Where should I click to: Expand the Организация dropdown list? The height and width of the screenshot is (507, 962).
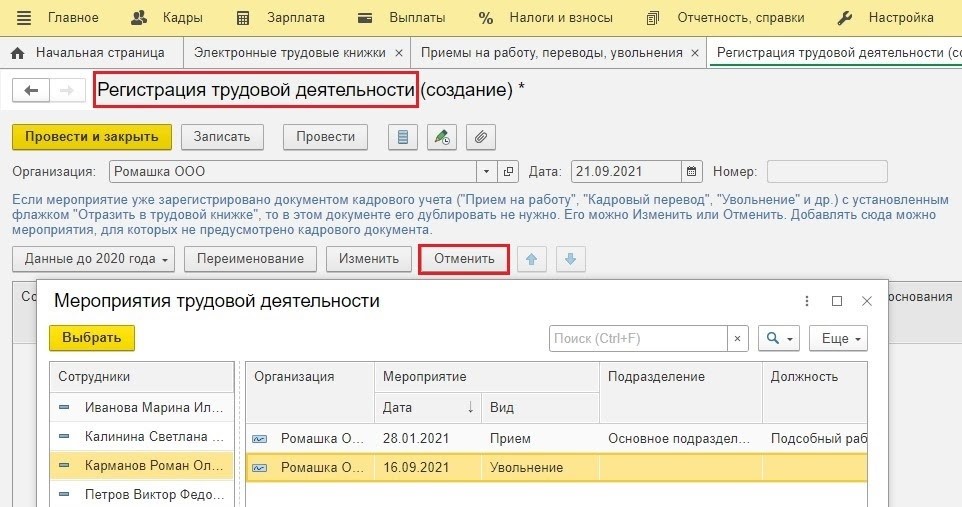[x=486, y=171]
